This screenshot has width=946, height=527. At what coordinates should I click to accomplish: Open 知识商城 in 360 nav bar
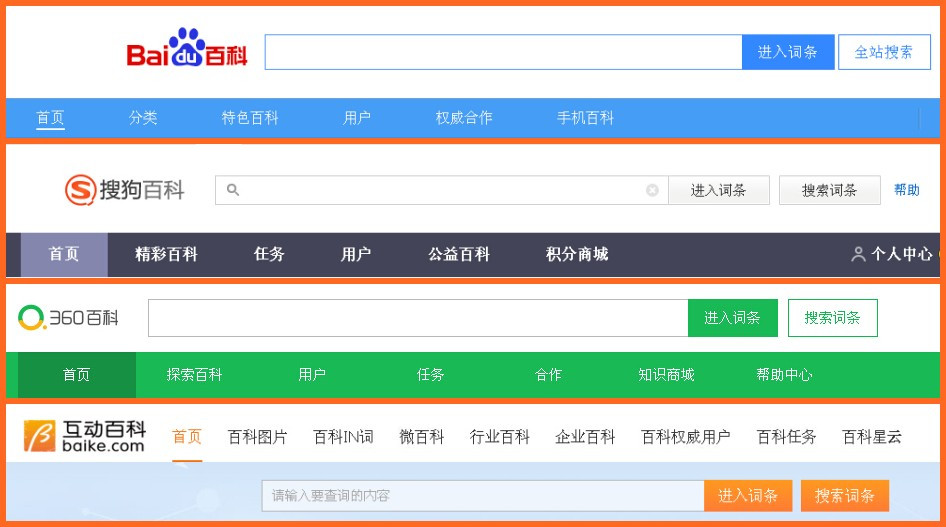click(x=666, y=374)
